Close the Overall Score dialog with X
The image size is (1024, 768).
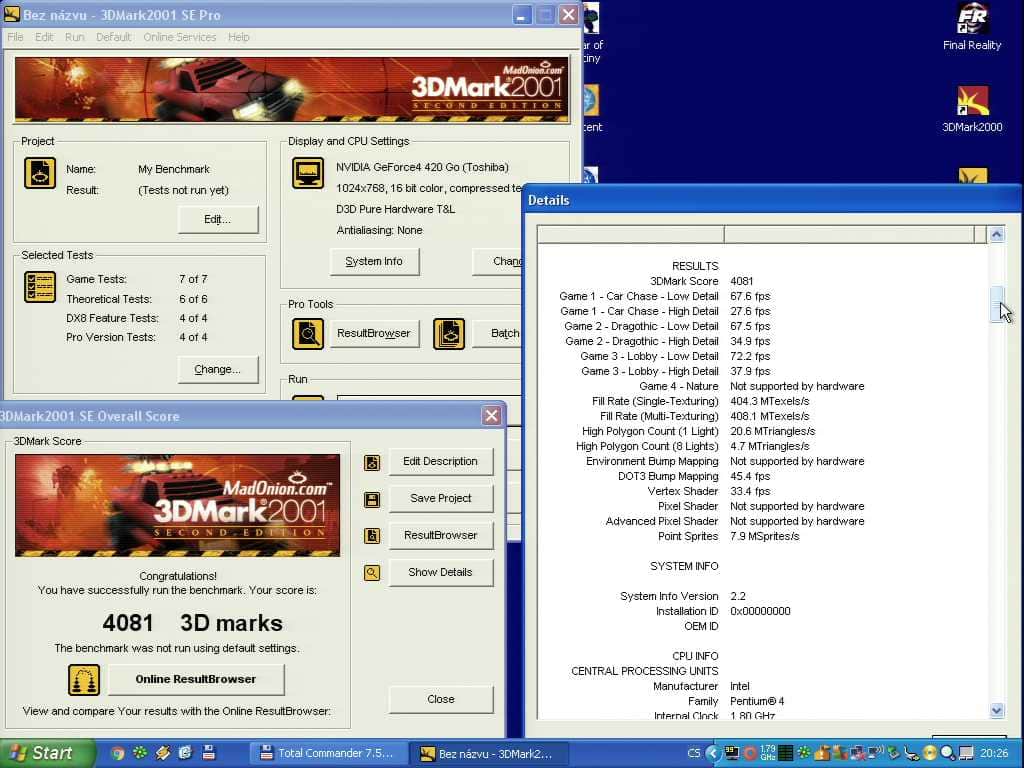point(492,415)
